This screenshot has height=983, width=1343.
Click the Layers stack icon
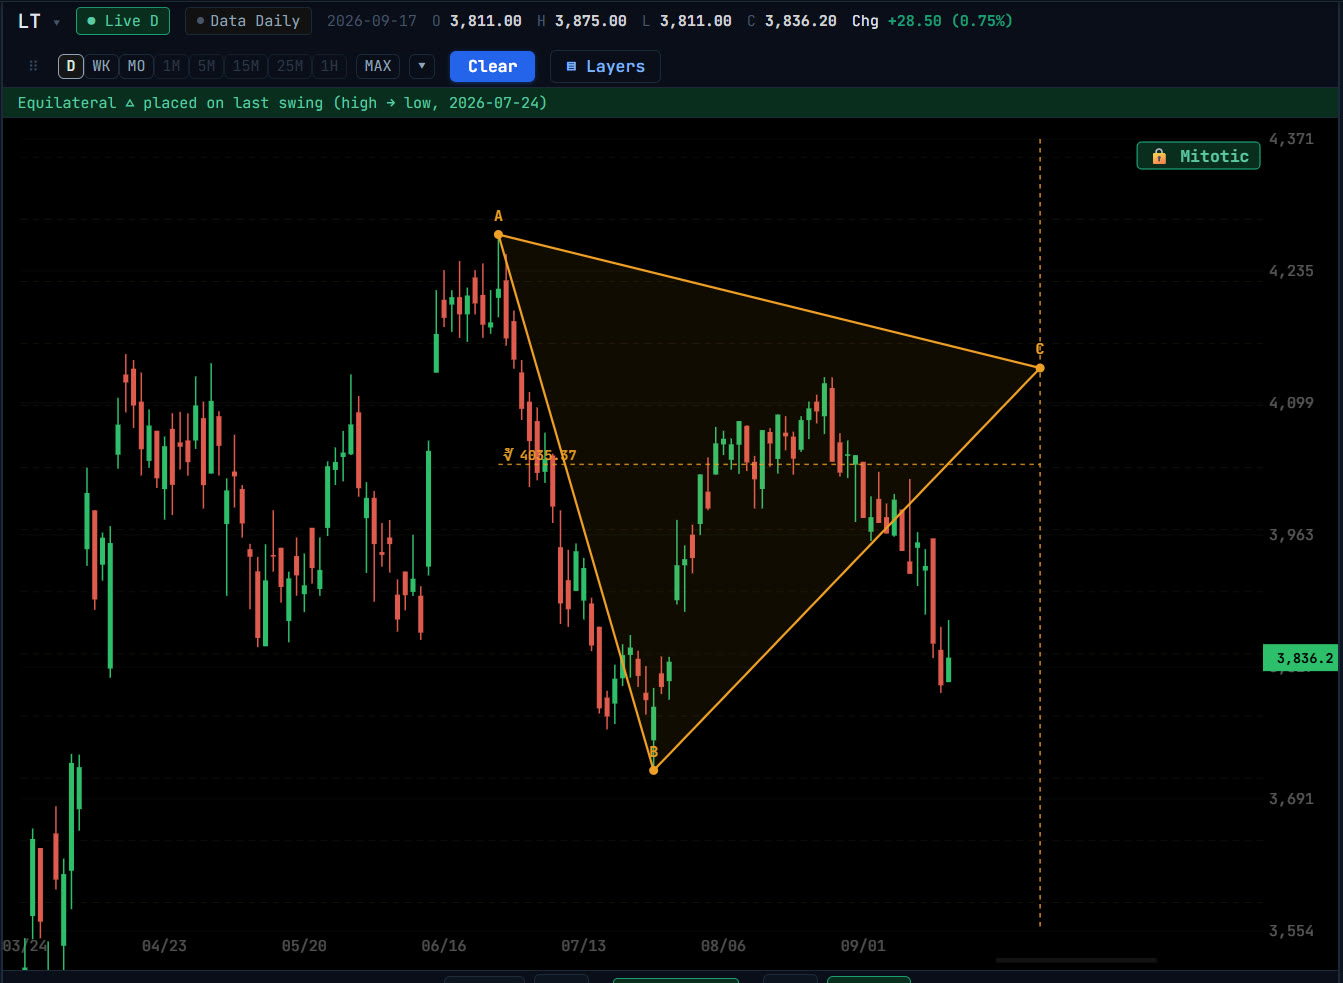click(x=571, y=67)
